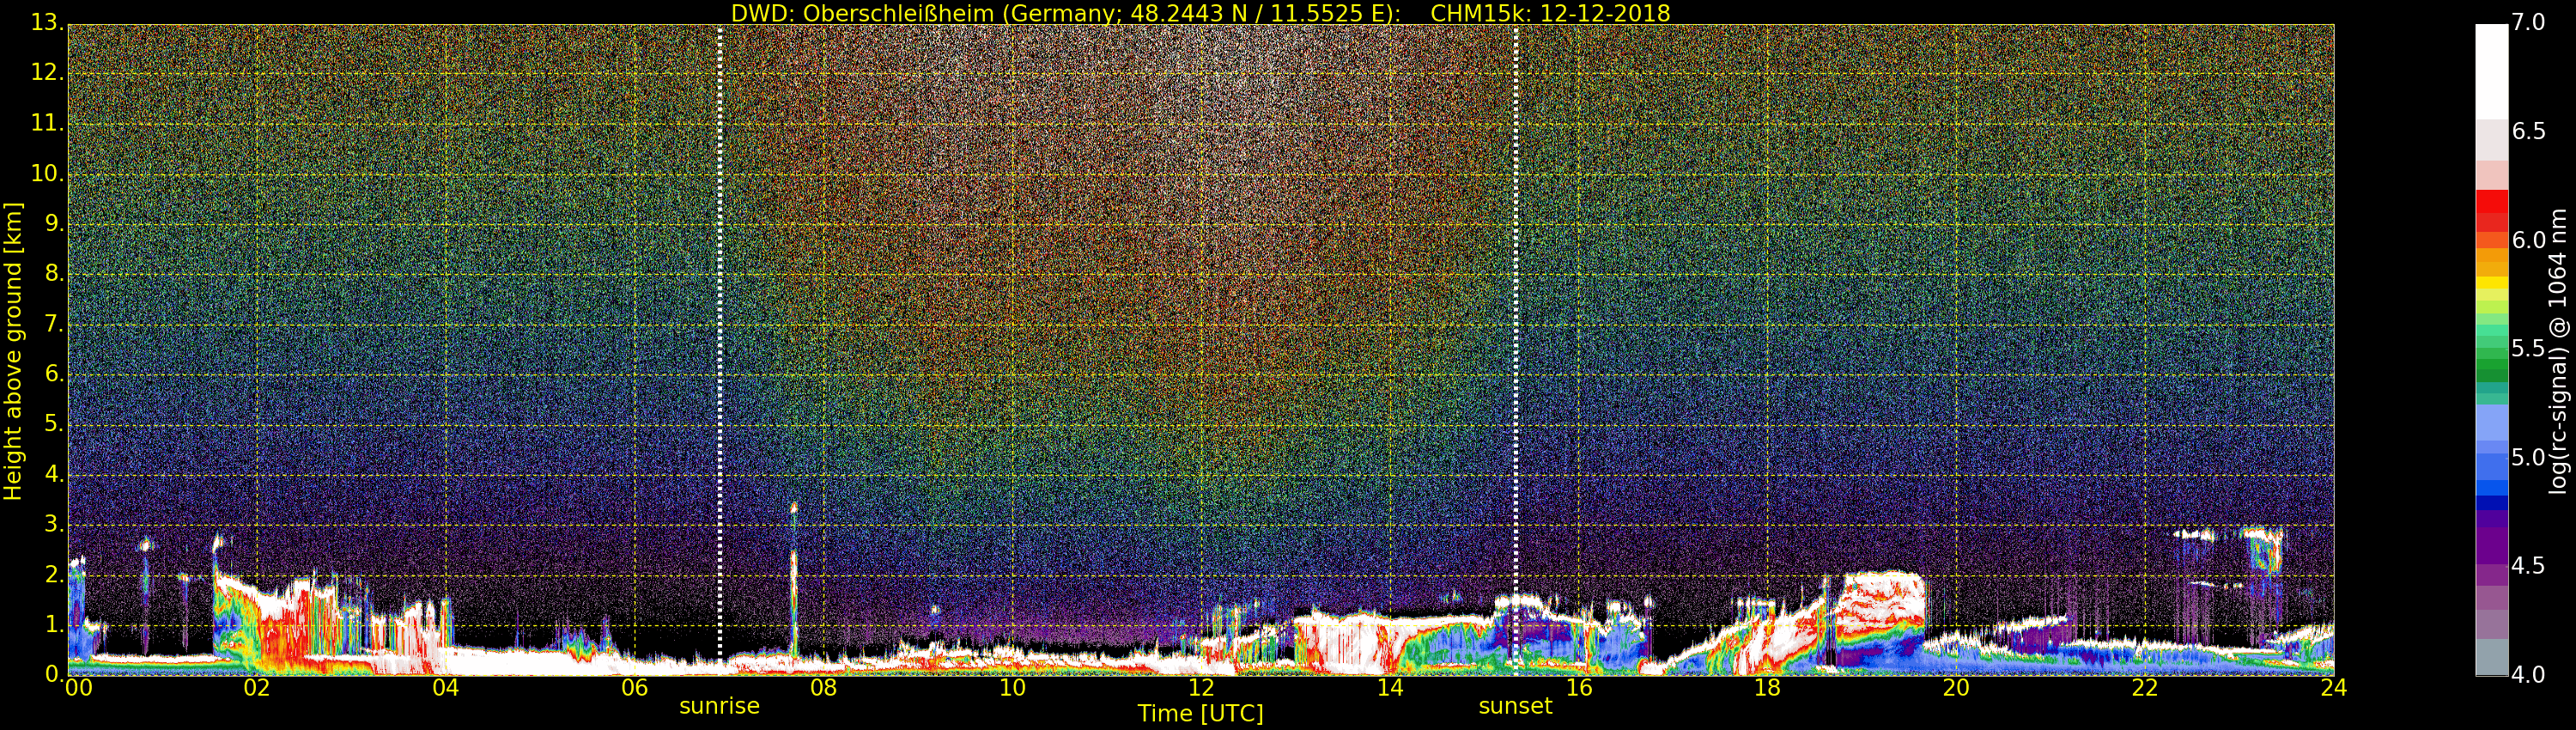
Task: Click the colorbar value '5.0'
Action: [2529, 457]
